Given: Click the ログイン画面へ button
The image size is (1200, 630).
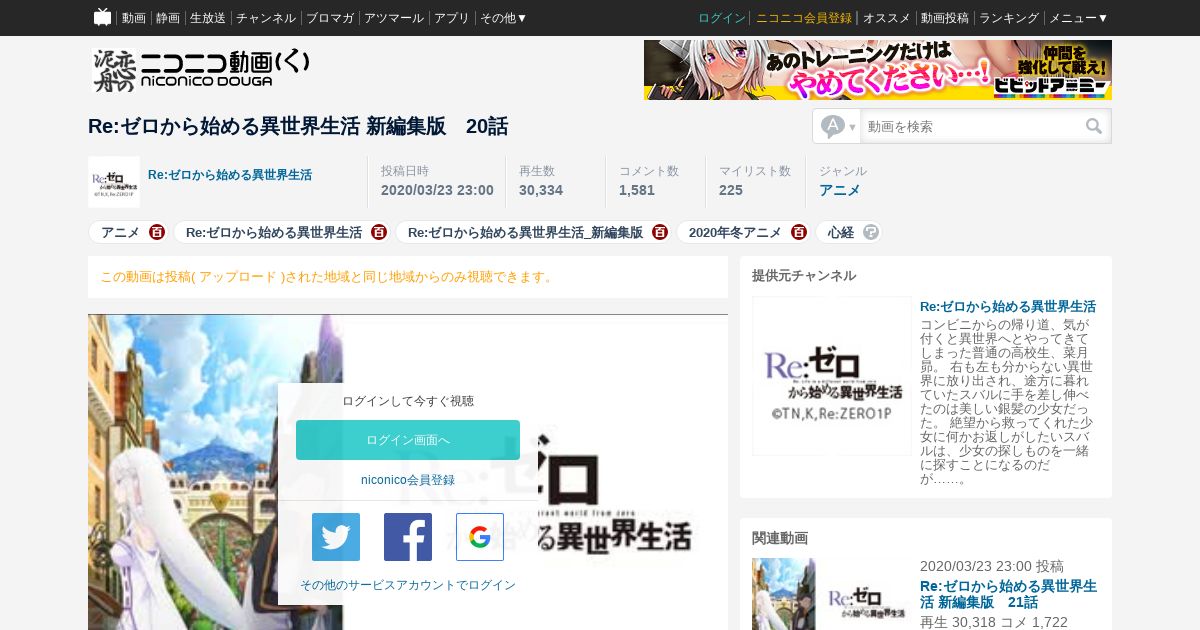Looking at the screenshot, I should click(x=408, y=440).
